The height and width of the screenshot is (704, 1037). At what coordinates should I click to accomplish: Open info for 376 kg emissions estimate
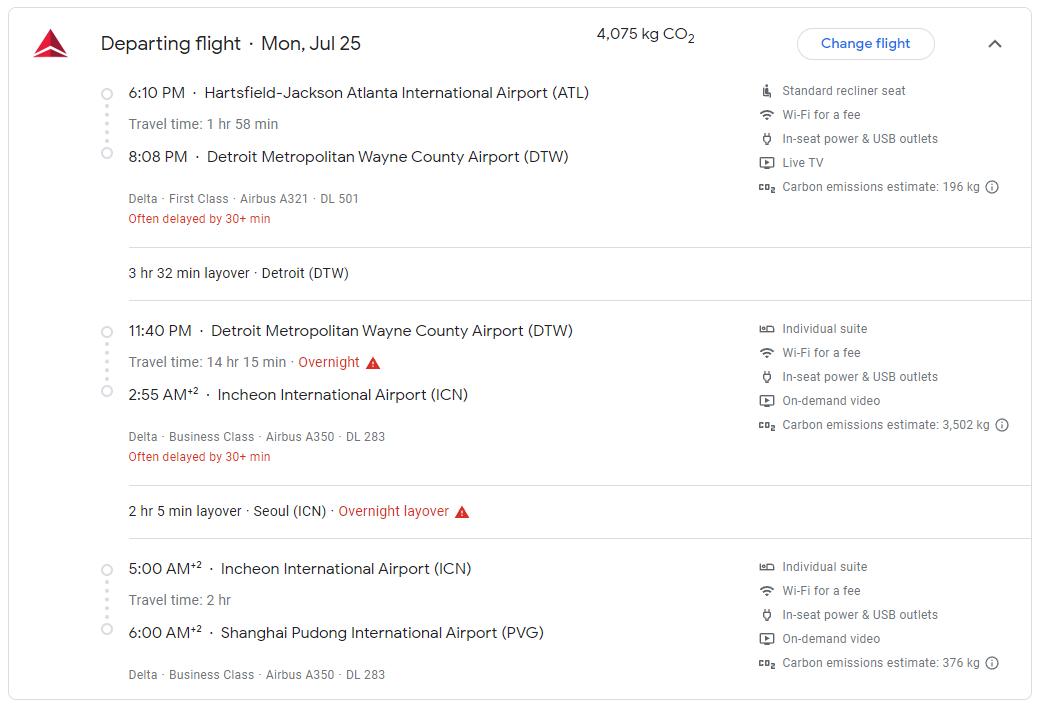(992, 663)
